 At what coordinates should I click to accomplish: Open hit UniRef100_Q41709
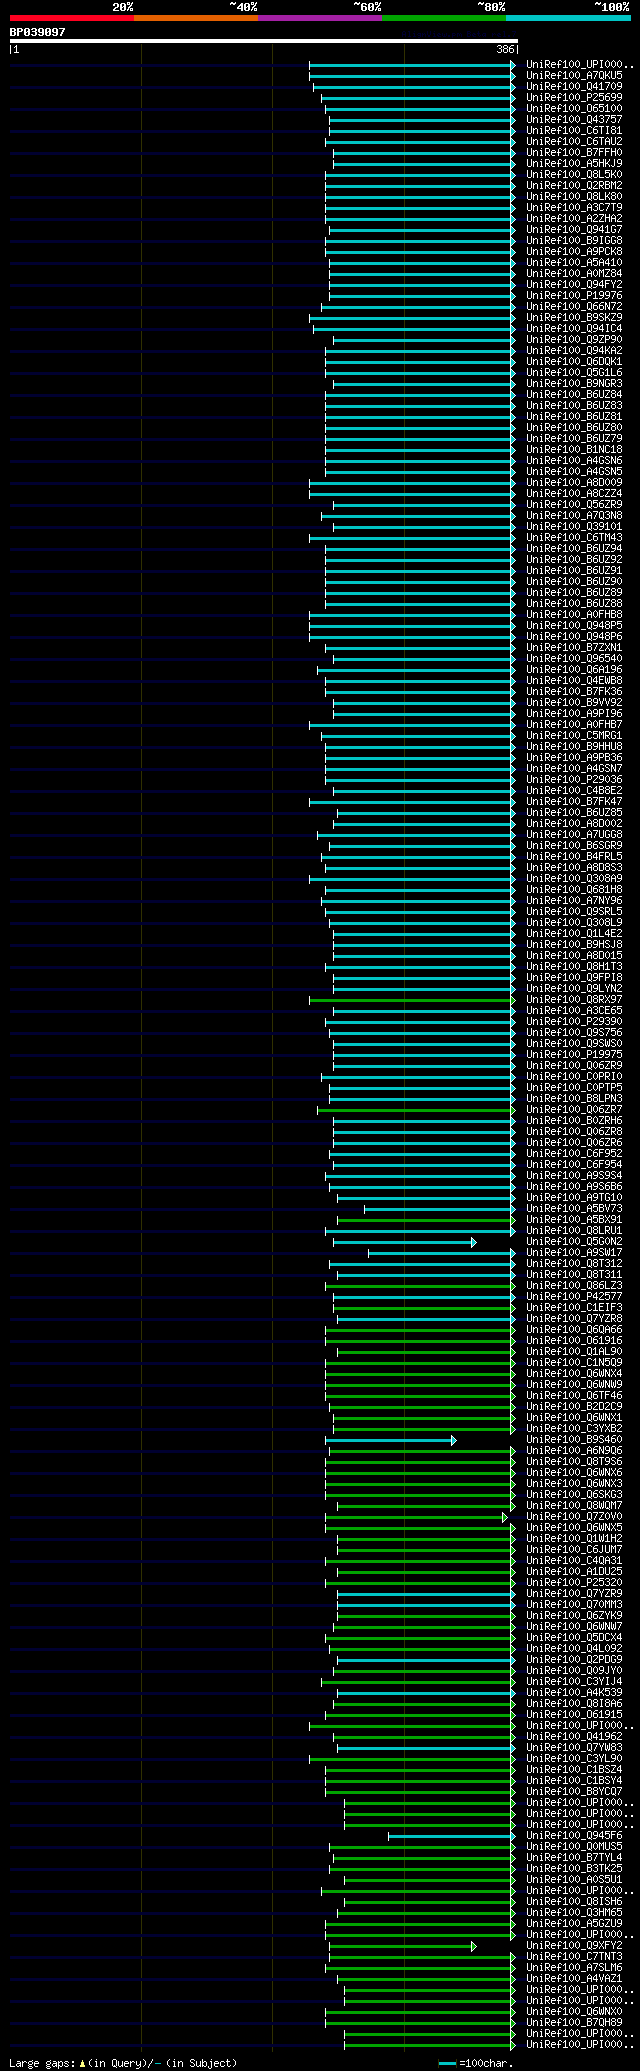coord(574,86)
